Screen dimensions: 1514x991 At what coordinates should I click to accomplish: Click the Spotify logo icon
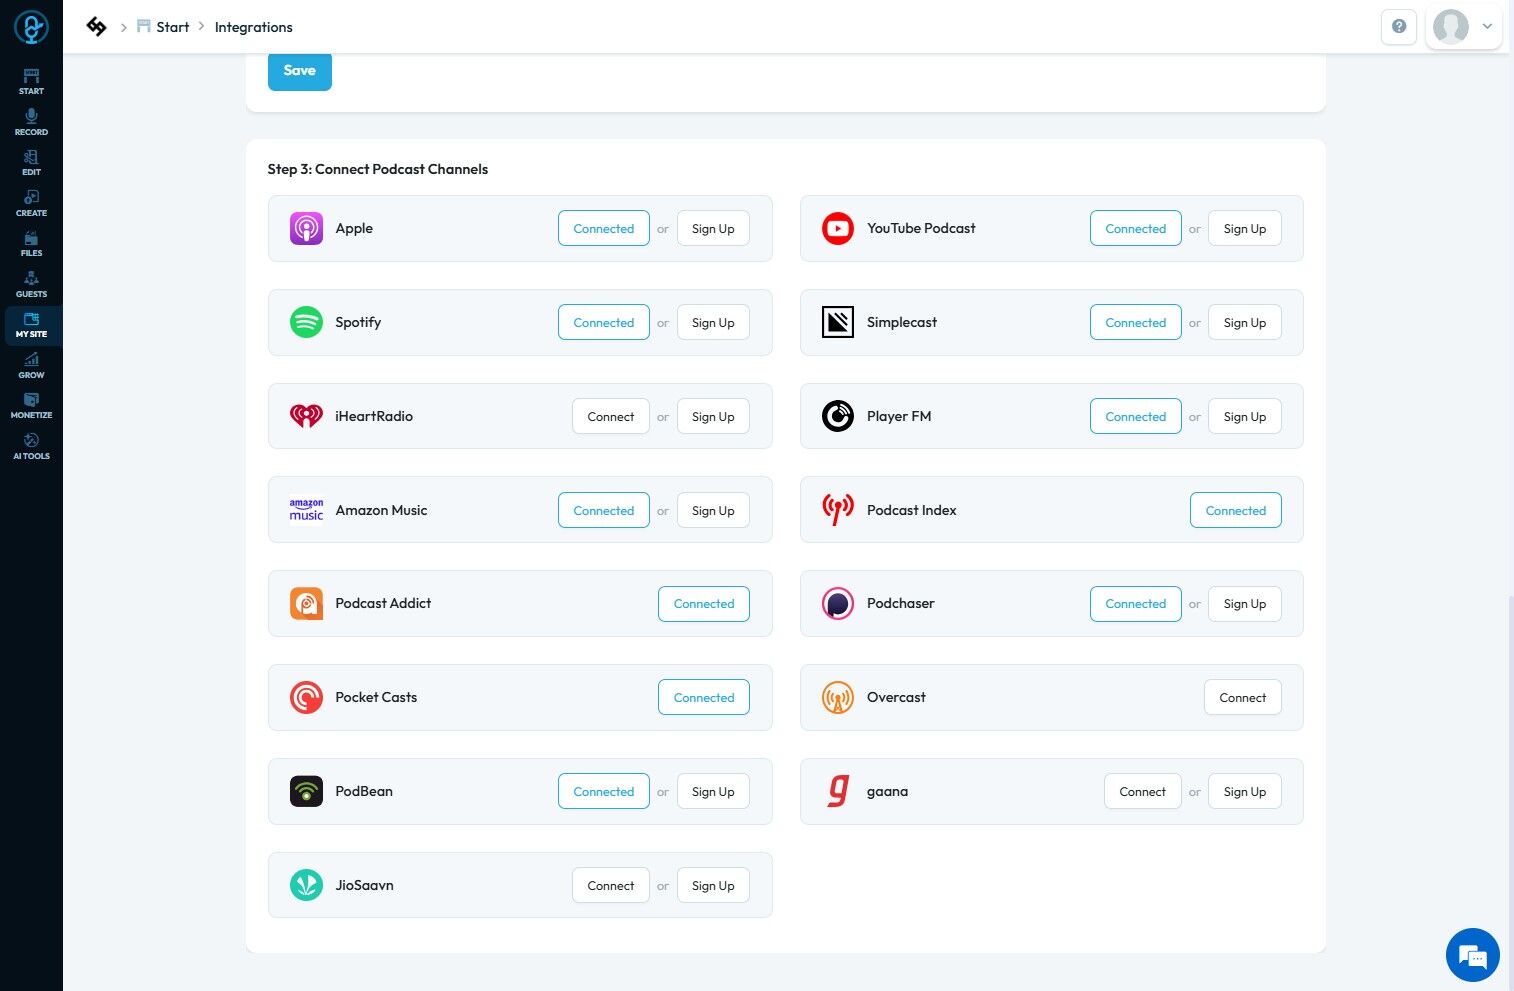pos(306,322)
